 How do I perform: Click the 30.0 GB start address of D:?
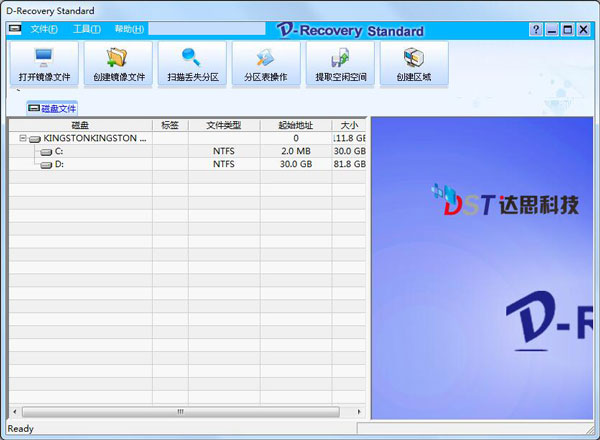coord(296,164)
